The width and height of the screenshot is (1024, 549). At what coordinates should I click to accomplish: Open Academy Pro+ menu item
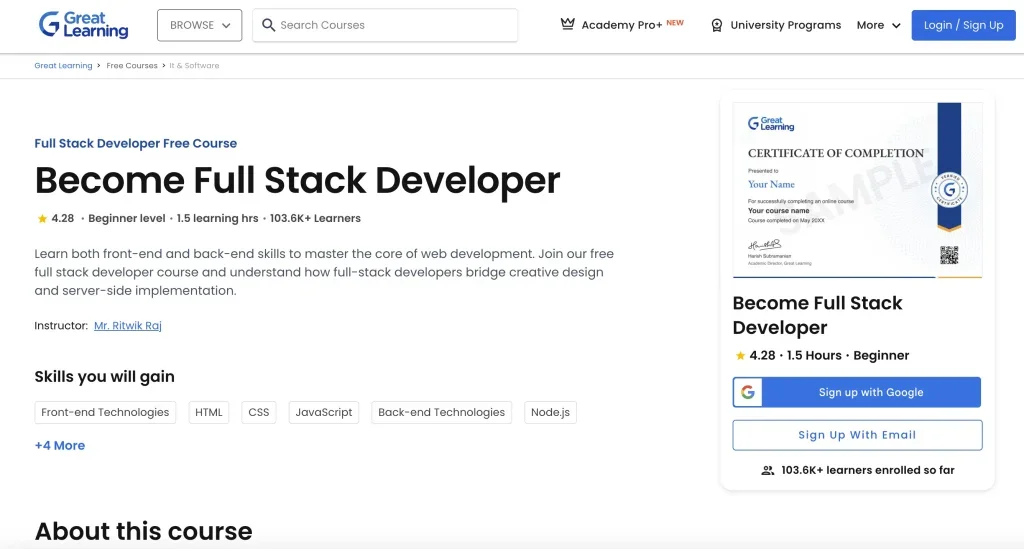point(622,25)
